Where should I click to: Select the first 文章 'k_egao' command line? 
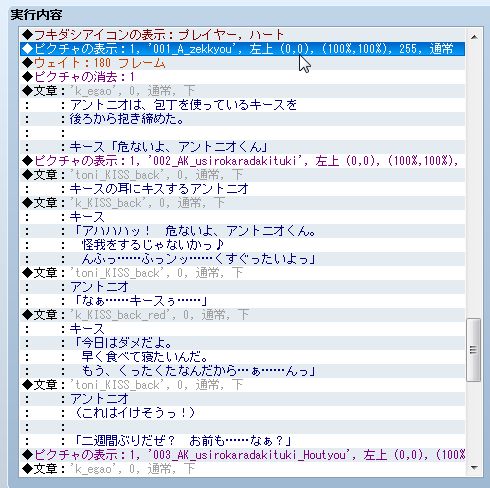coord(243,91)
